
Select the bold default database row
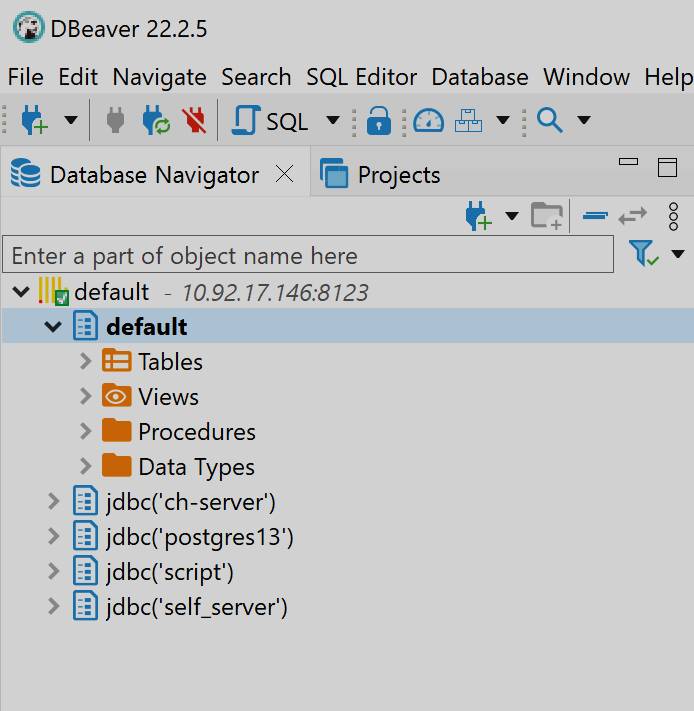coord(348,326)
